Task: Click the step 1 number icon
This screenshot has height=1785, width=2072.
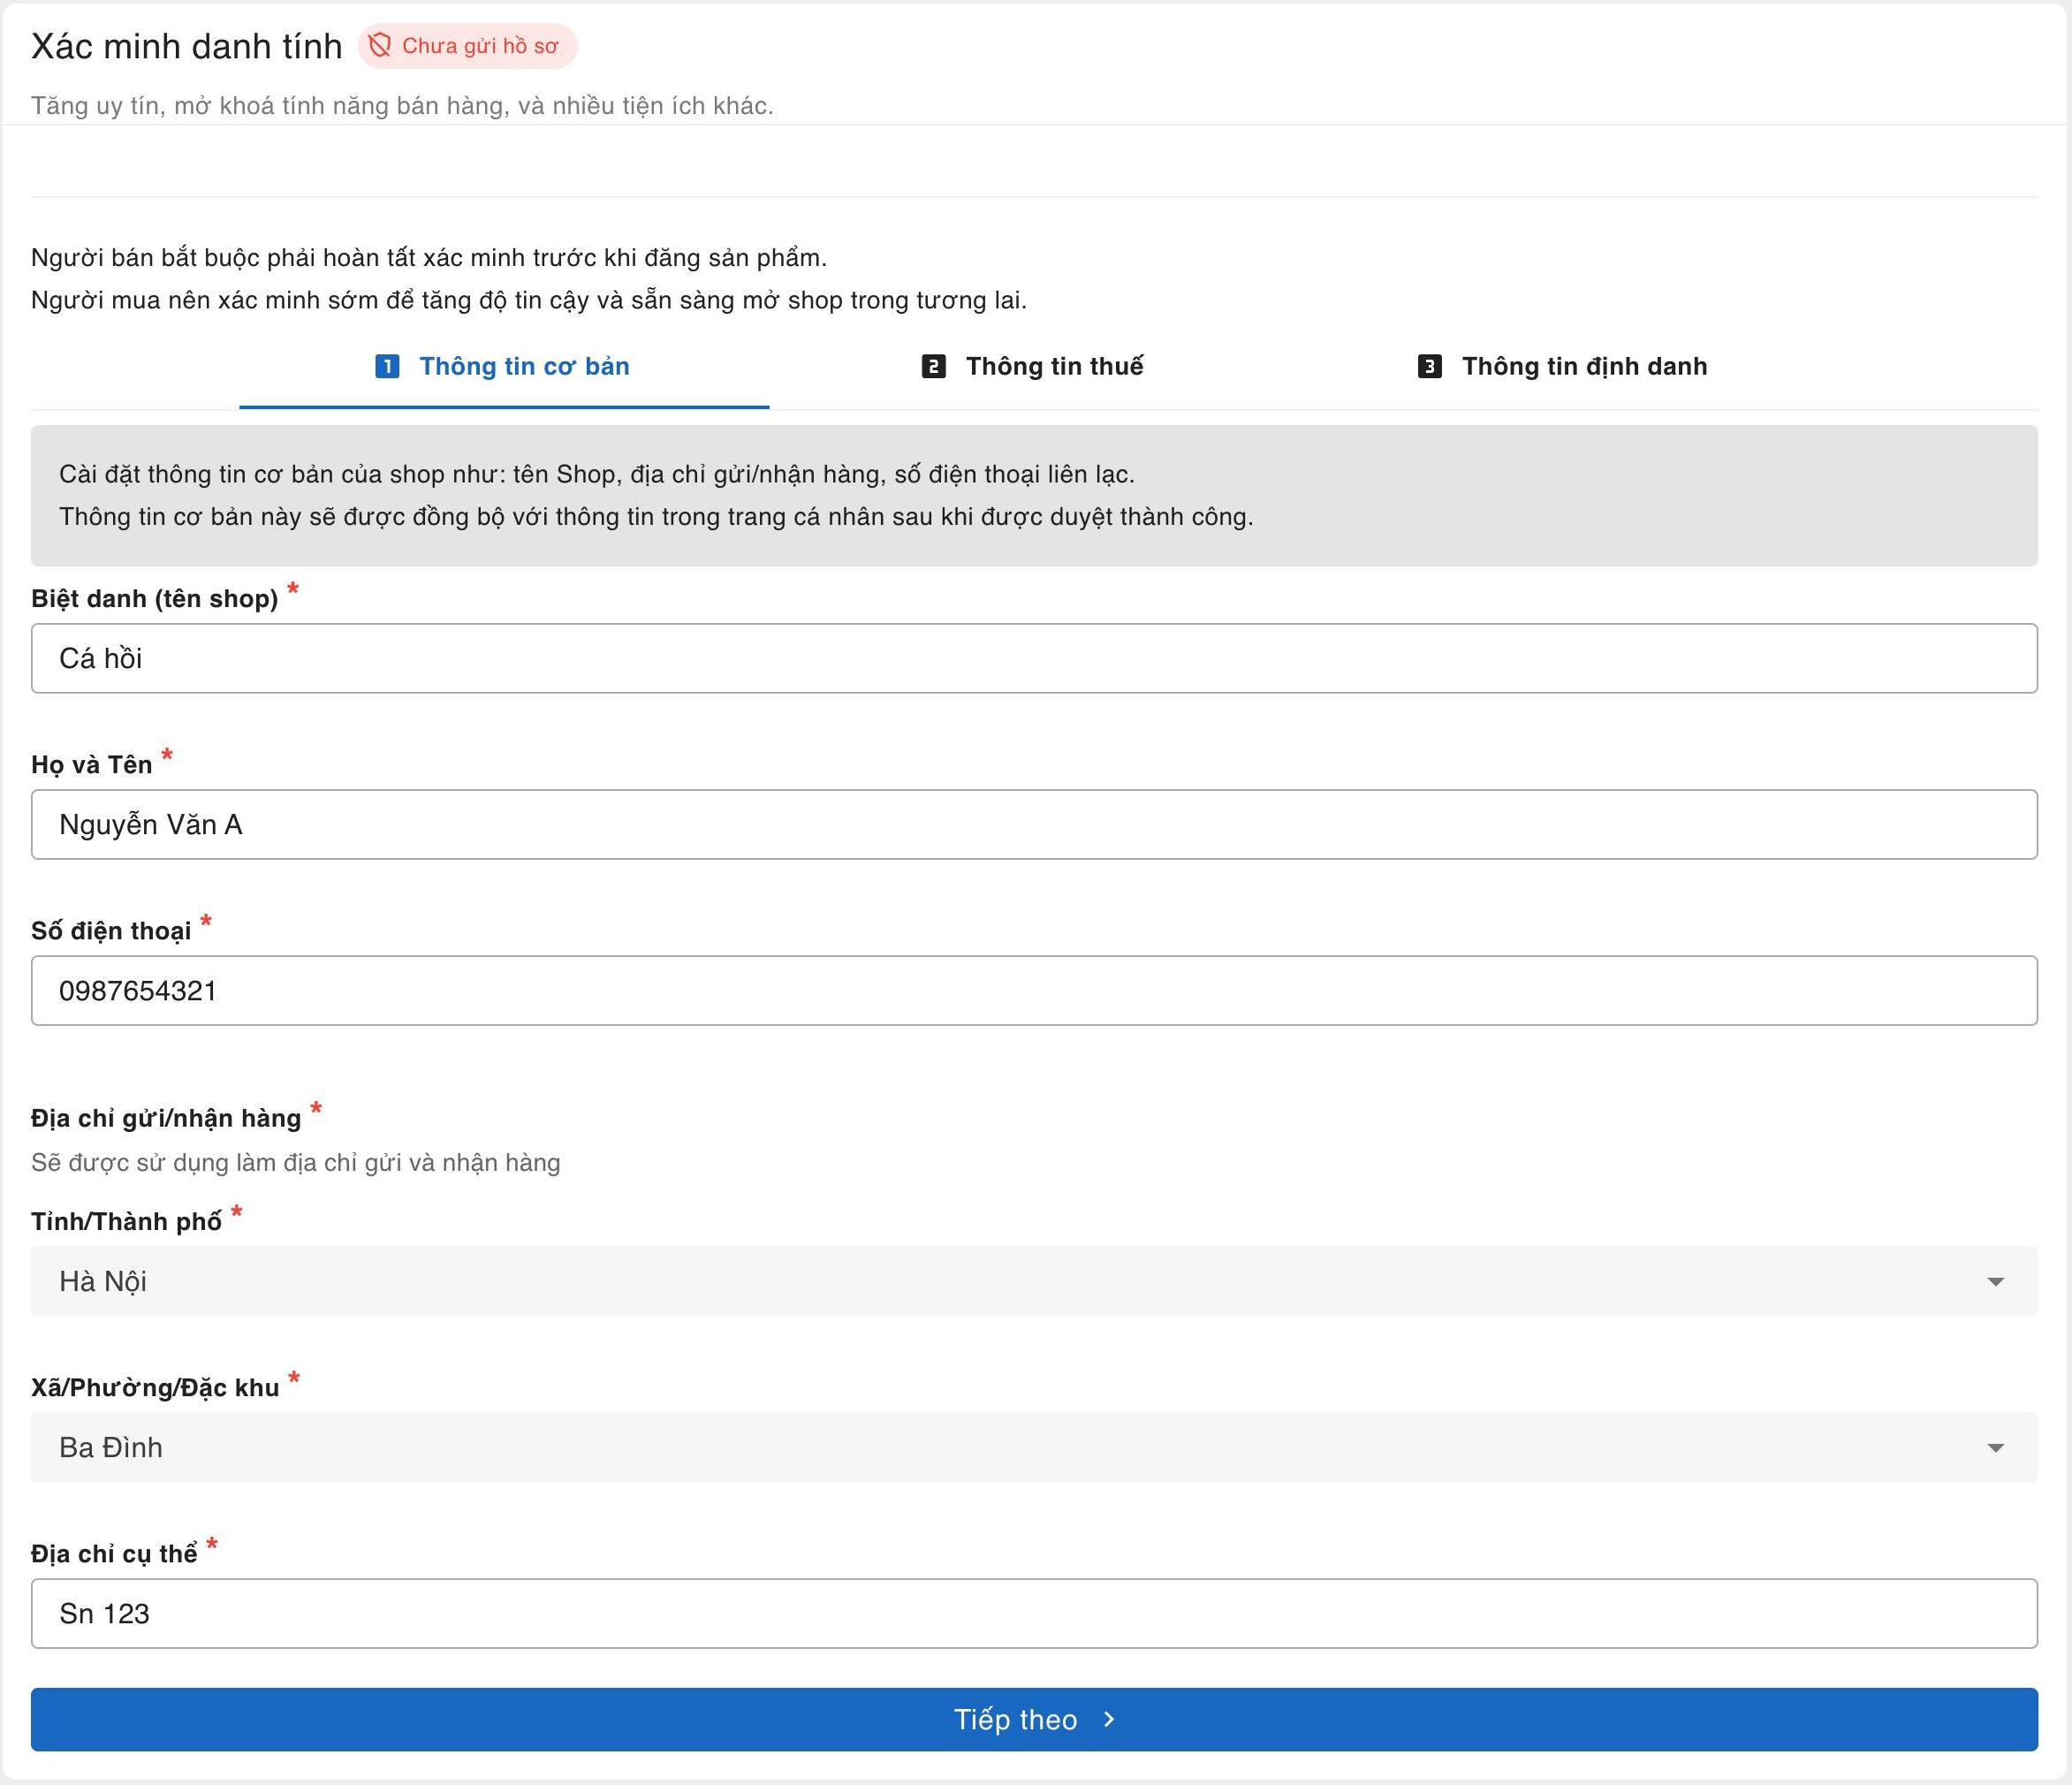Action: pyautogui.click(x=387, y=367)
